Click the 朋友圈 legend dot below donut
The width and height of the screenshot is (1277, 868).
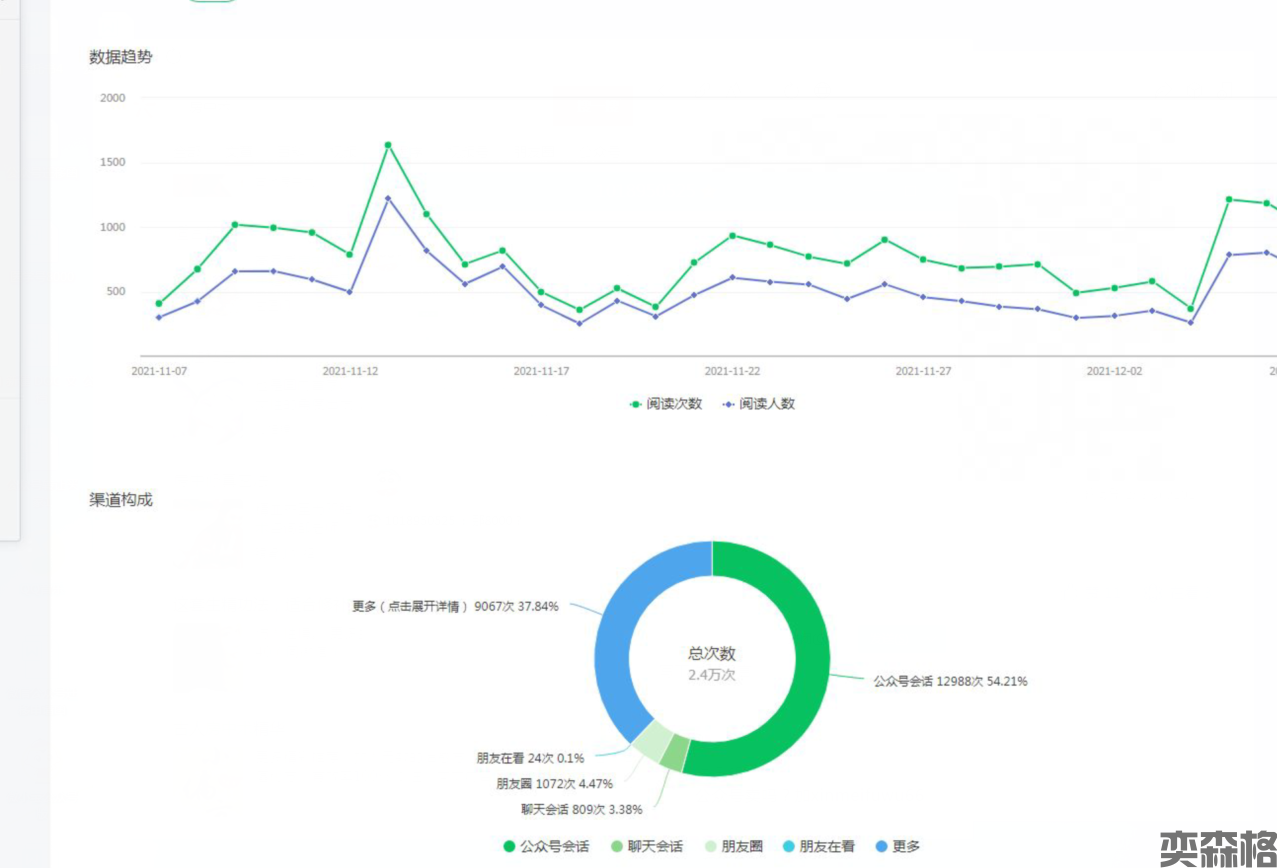(711, 846)
